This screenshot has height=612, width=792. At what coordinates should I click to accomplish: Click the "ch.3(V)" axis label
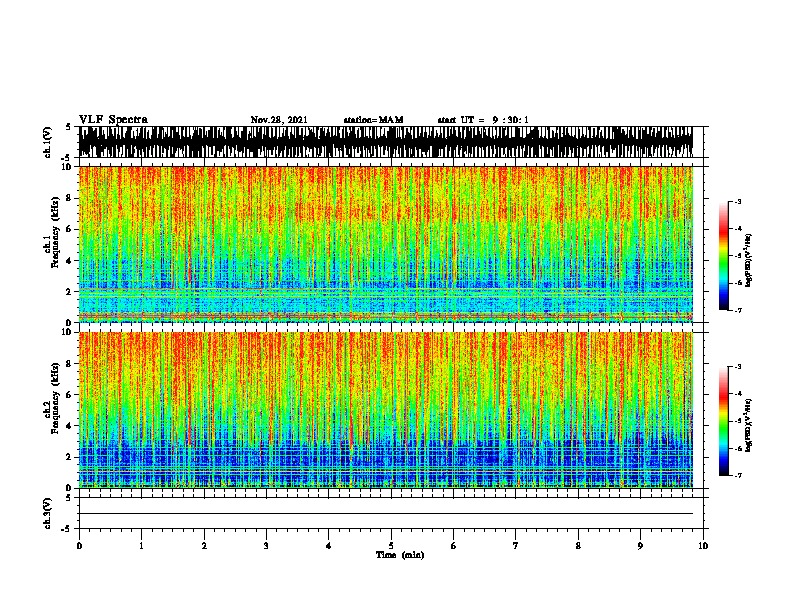pyautogui.click(x=48, y=513)
